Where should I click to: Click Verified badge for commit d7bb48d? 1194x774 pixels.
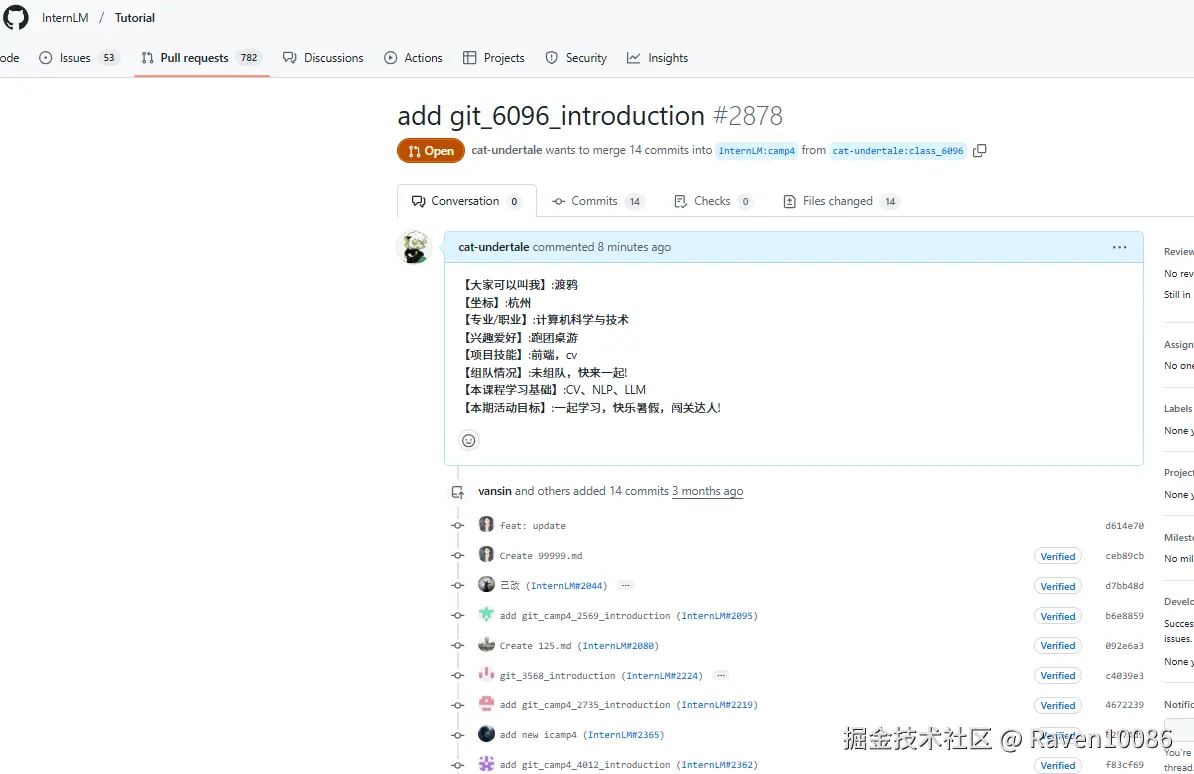coord(1058,586)
